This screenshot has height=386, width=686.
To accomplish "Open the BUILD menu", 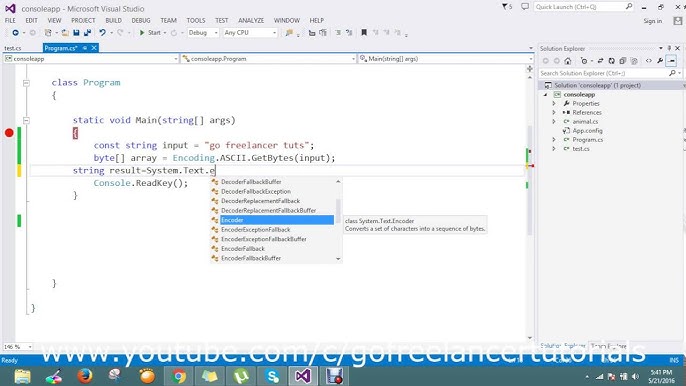I will (x=113, y=21).
